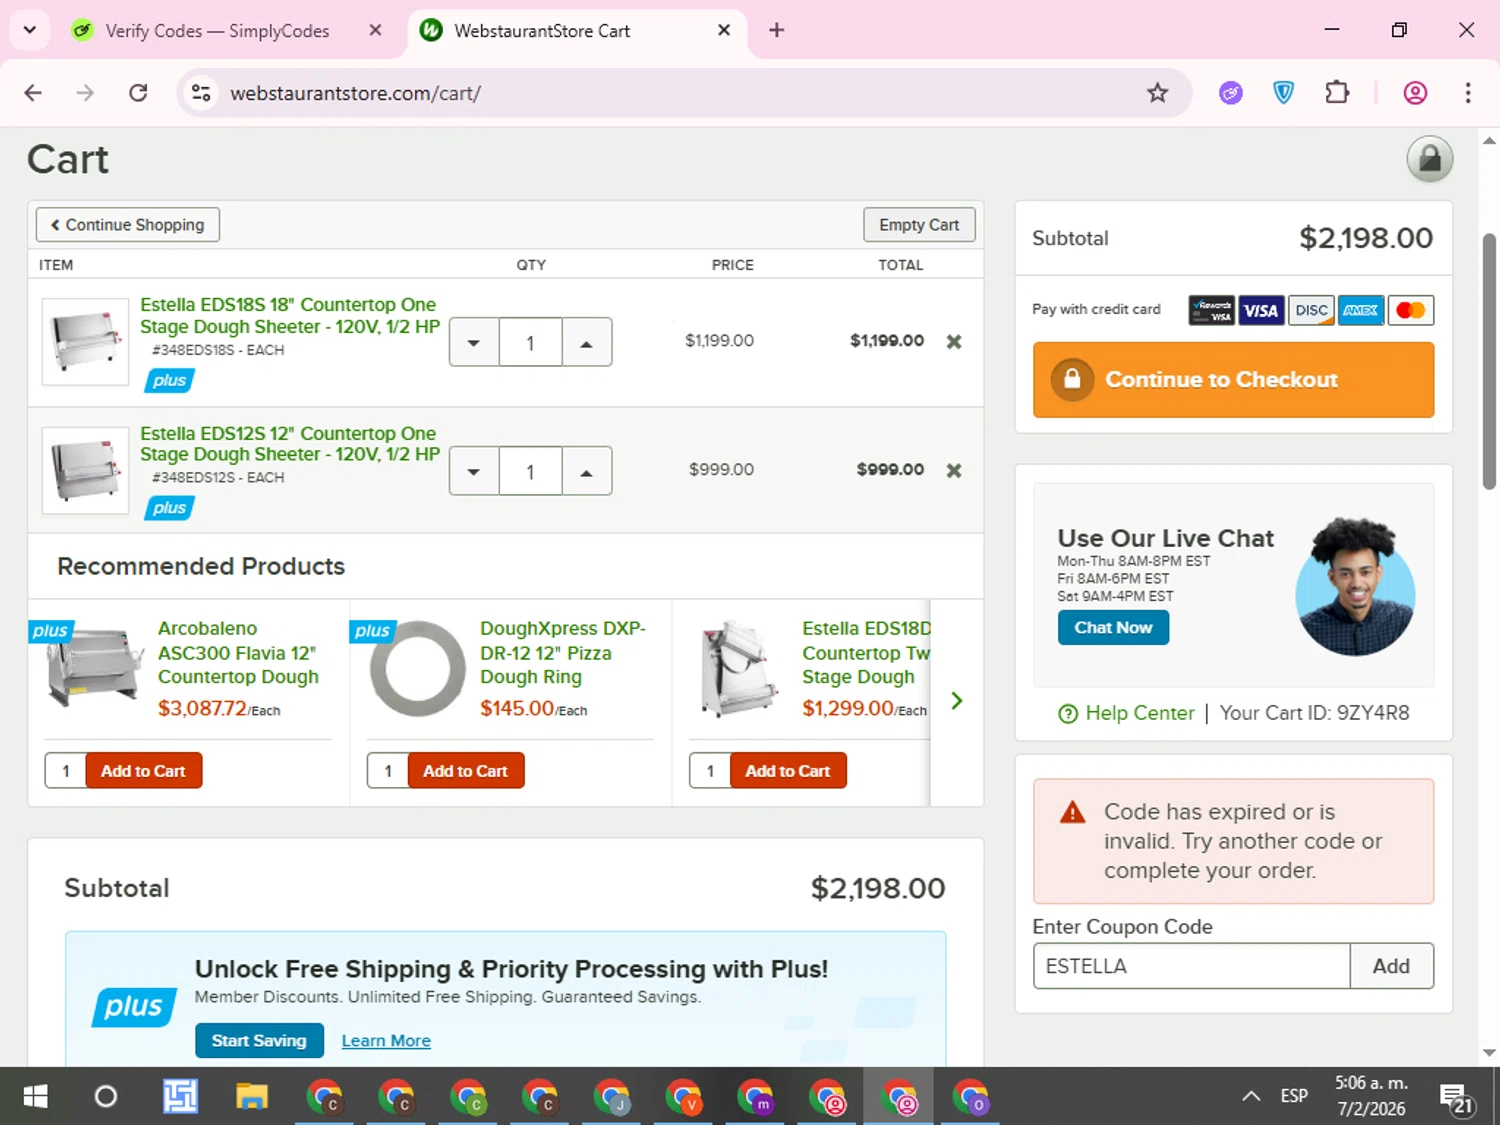
Task: Click the address bar URL
Action: point(355,93)
